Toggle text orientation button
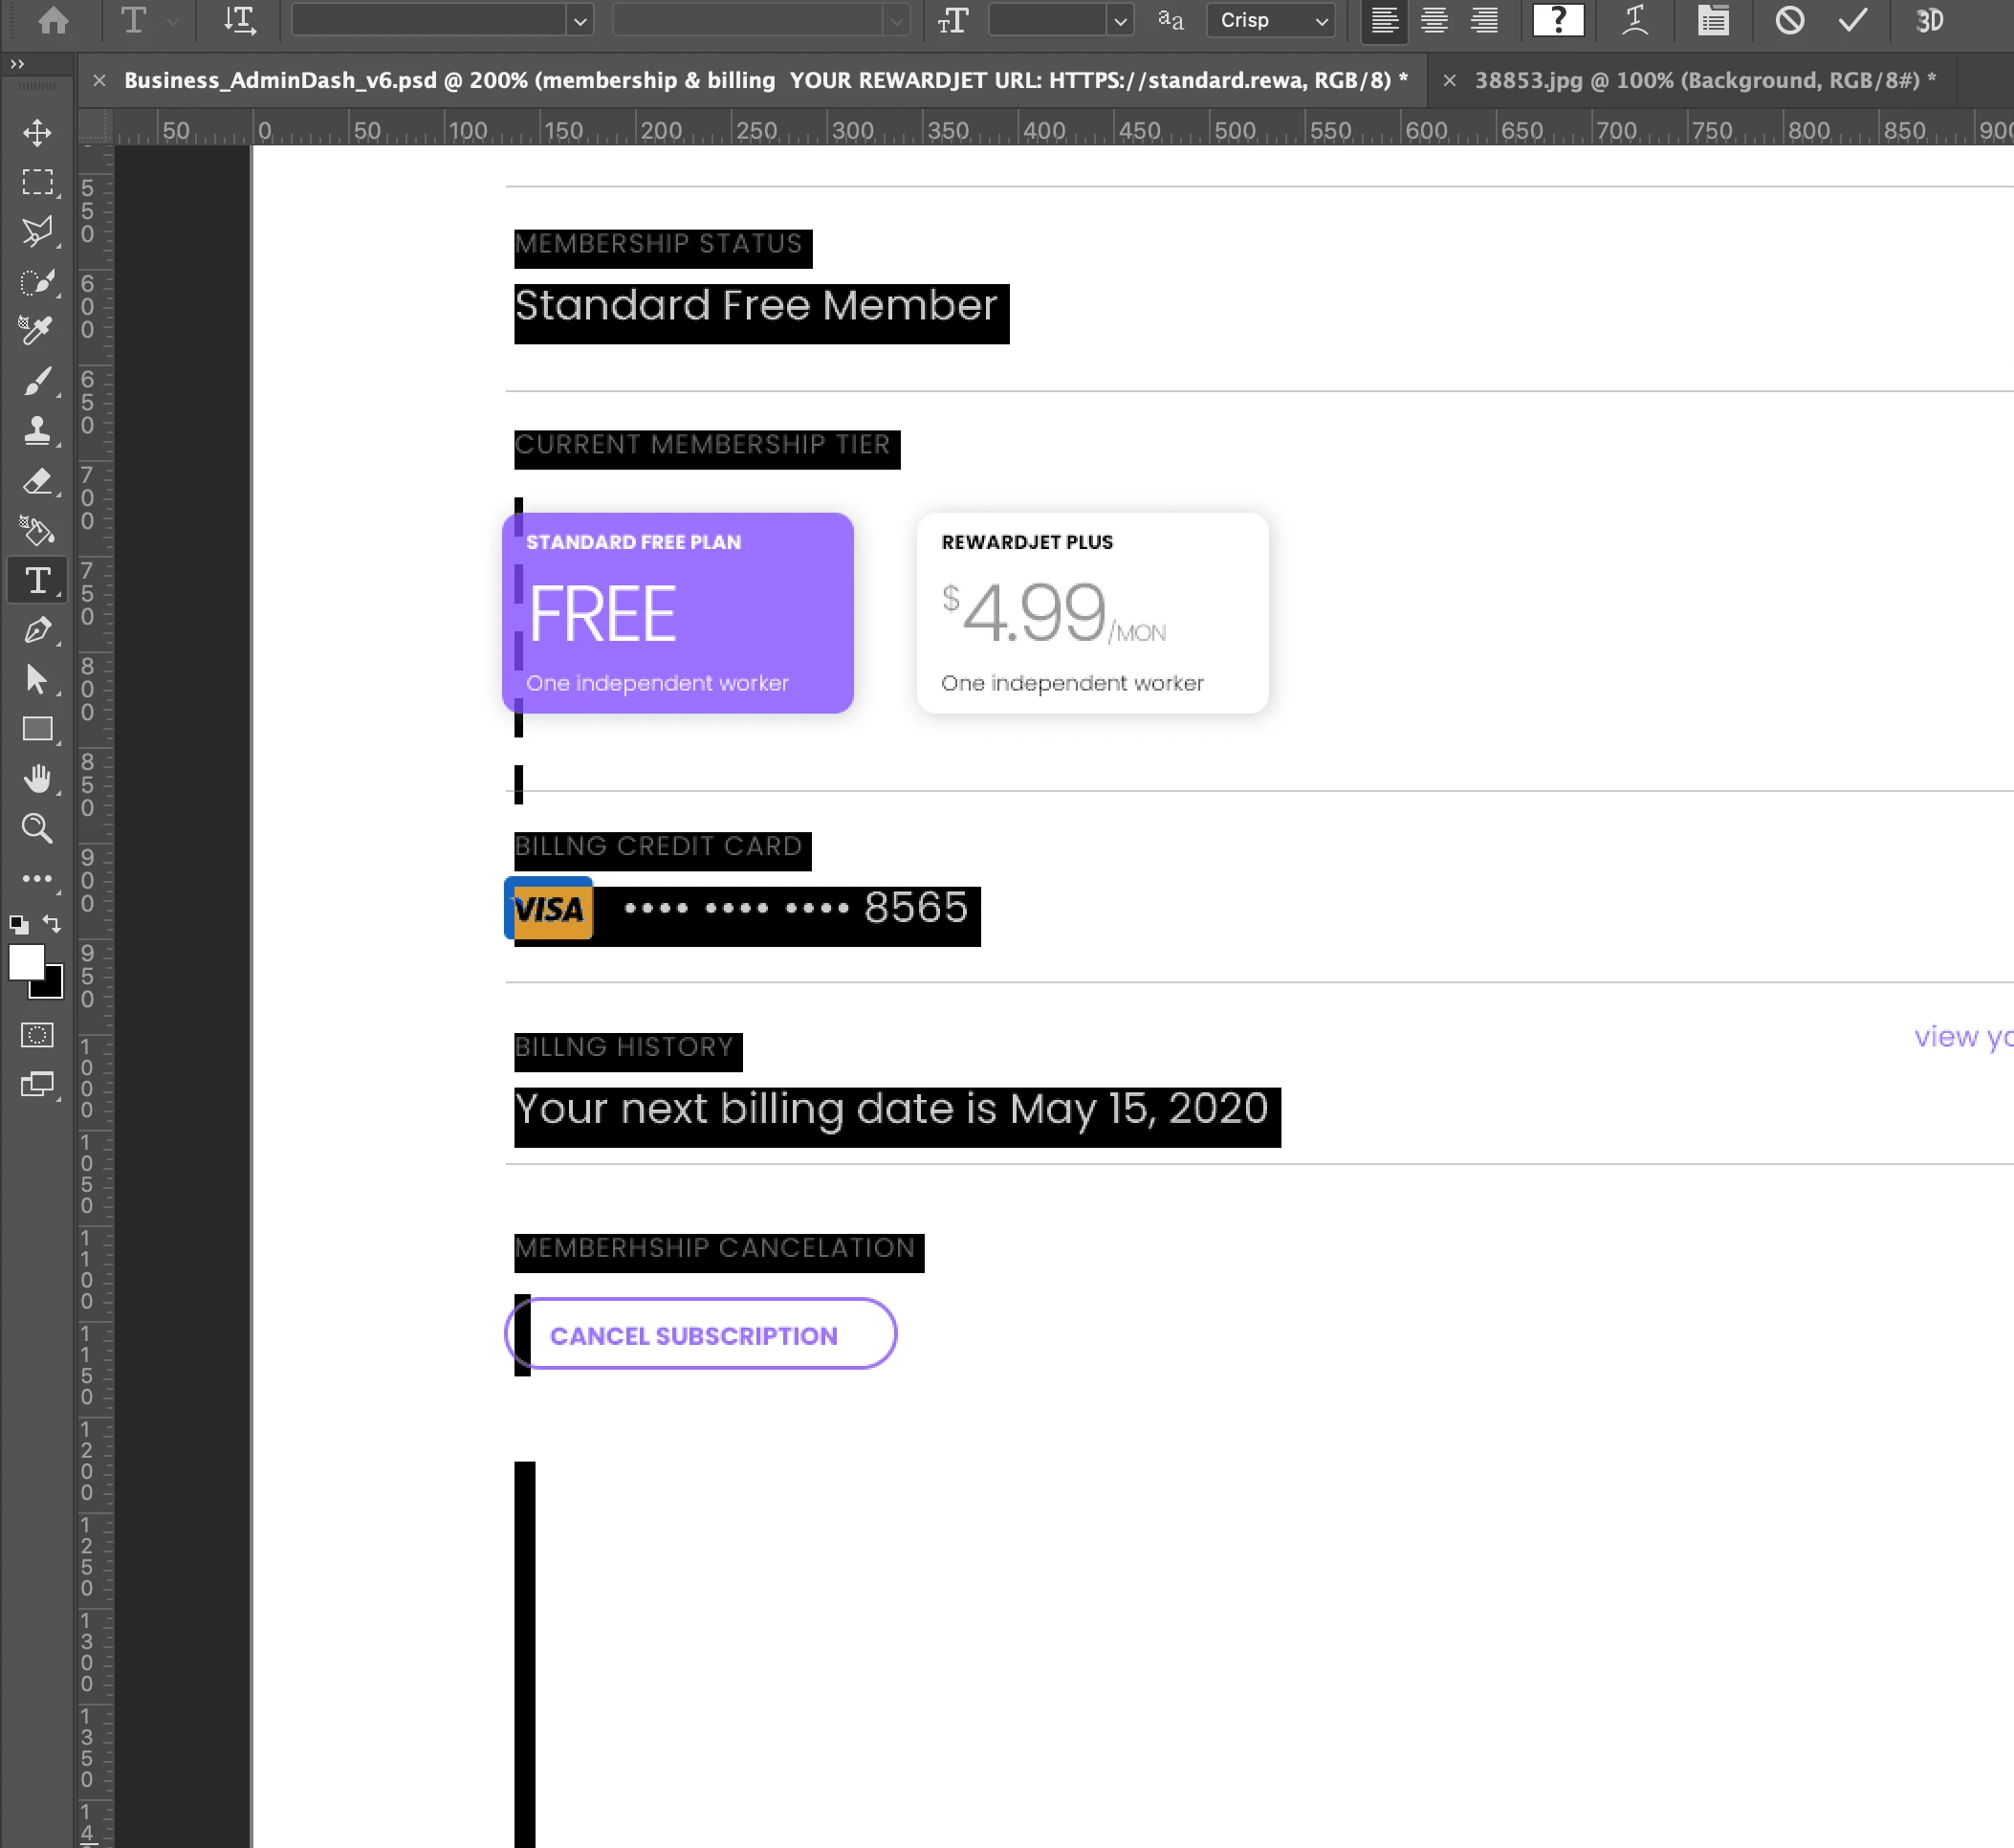The height and width of the screenshot is (1848, 2014). (x=239, y=20)
